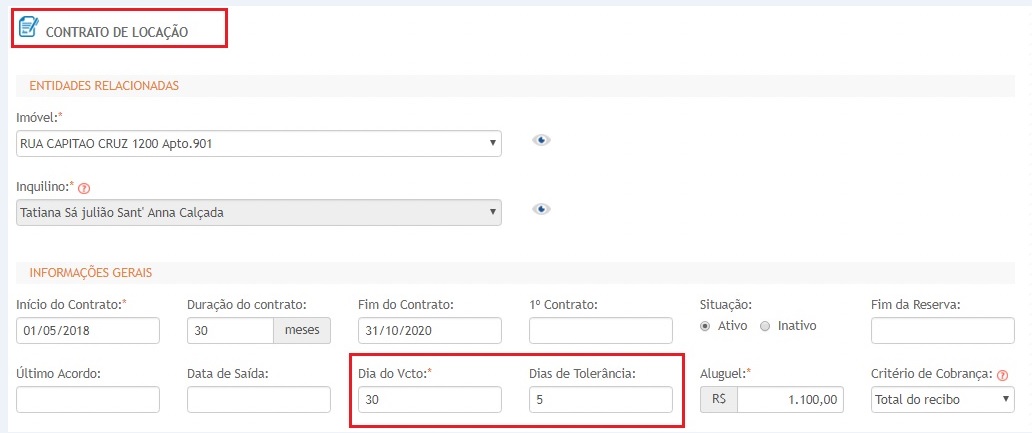Click the Entidades Relacionadas section header
The width and height of the screenshot is (1032, 433).
(104, 86)
